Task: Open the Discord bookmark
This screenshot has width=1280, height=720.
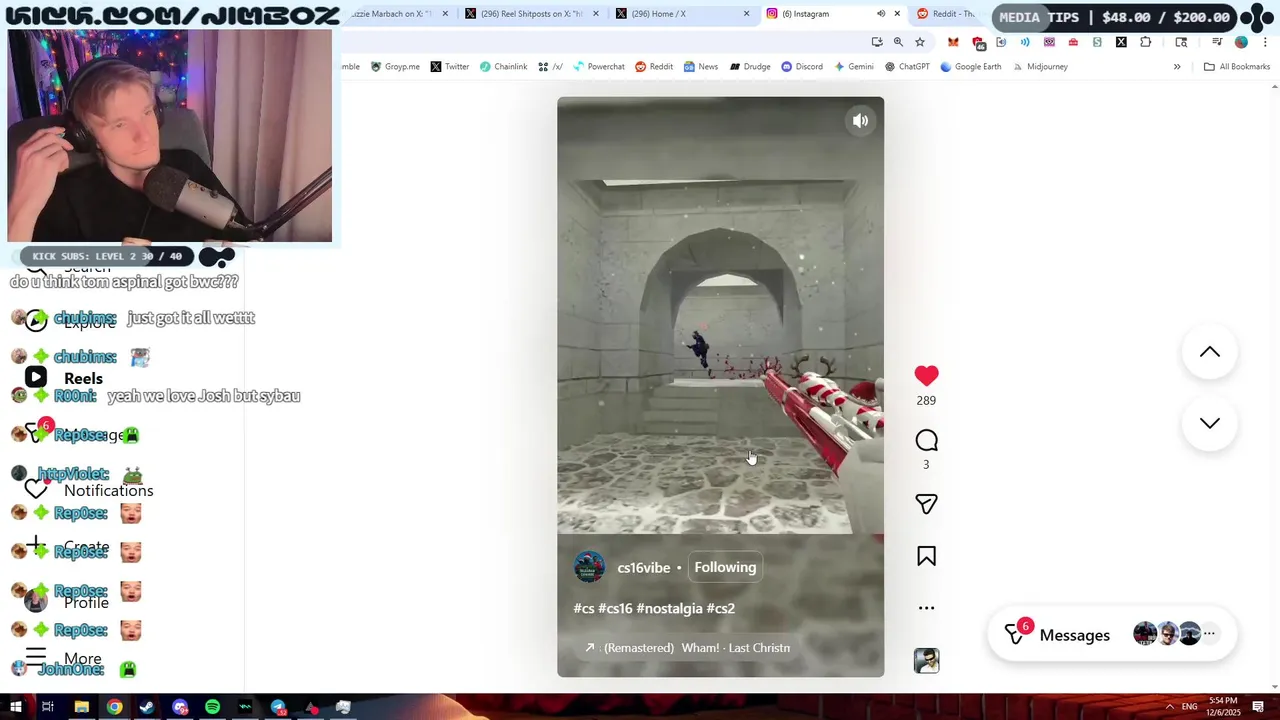Action: pyautogui.click(x=802, y=67)
